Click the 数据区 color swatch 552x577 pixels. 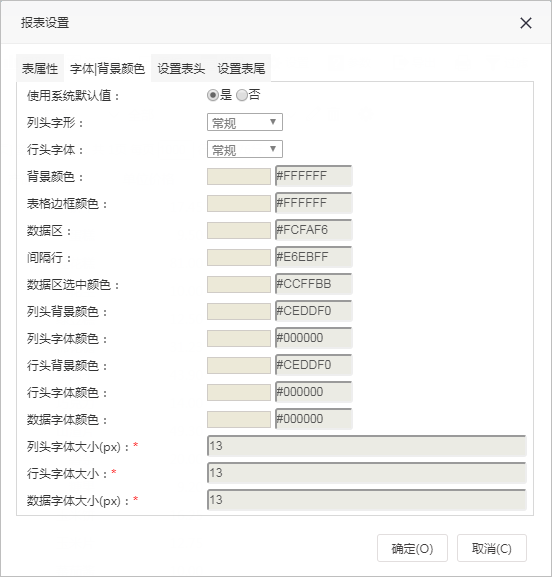pyautogui.click(x=239, y=230)
